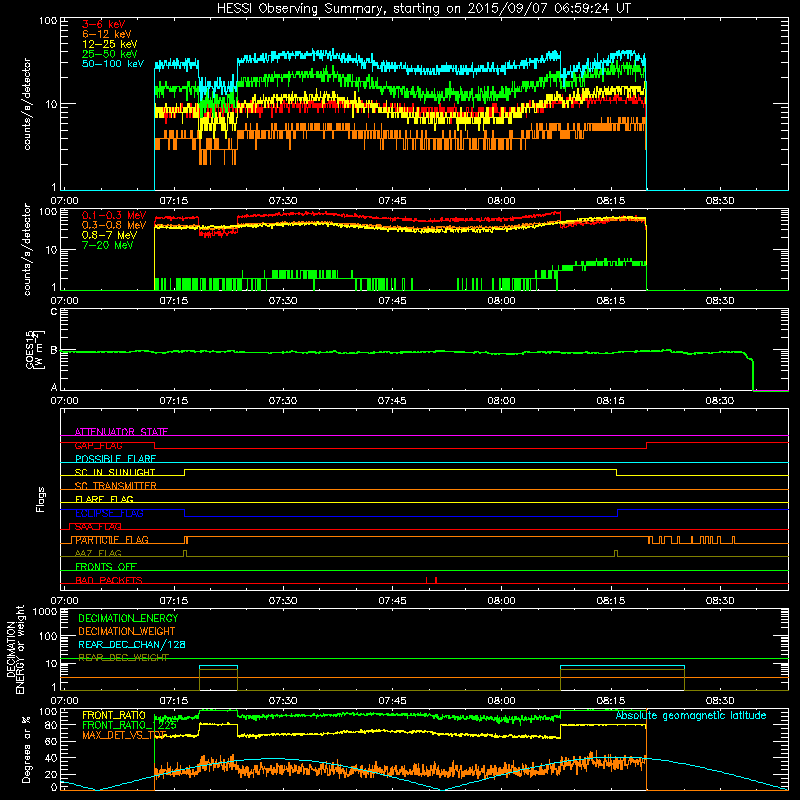Click the 0.1-0.3 MeV legend label
The width and height of the screenshot is (800, 800).
(x=114, y=215)
